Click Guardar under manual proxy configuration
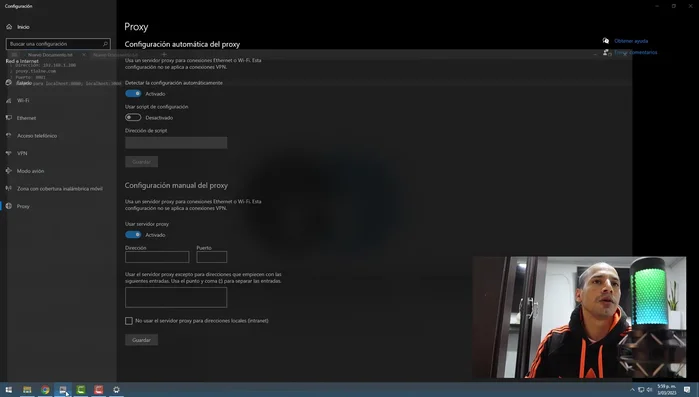The image size is (699, 397). pyautogui.click(x=141, y=340)
